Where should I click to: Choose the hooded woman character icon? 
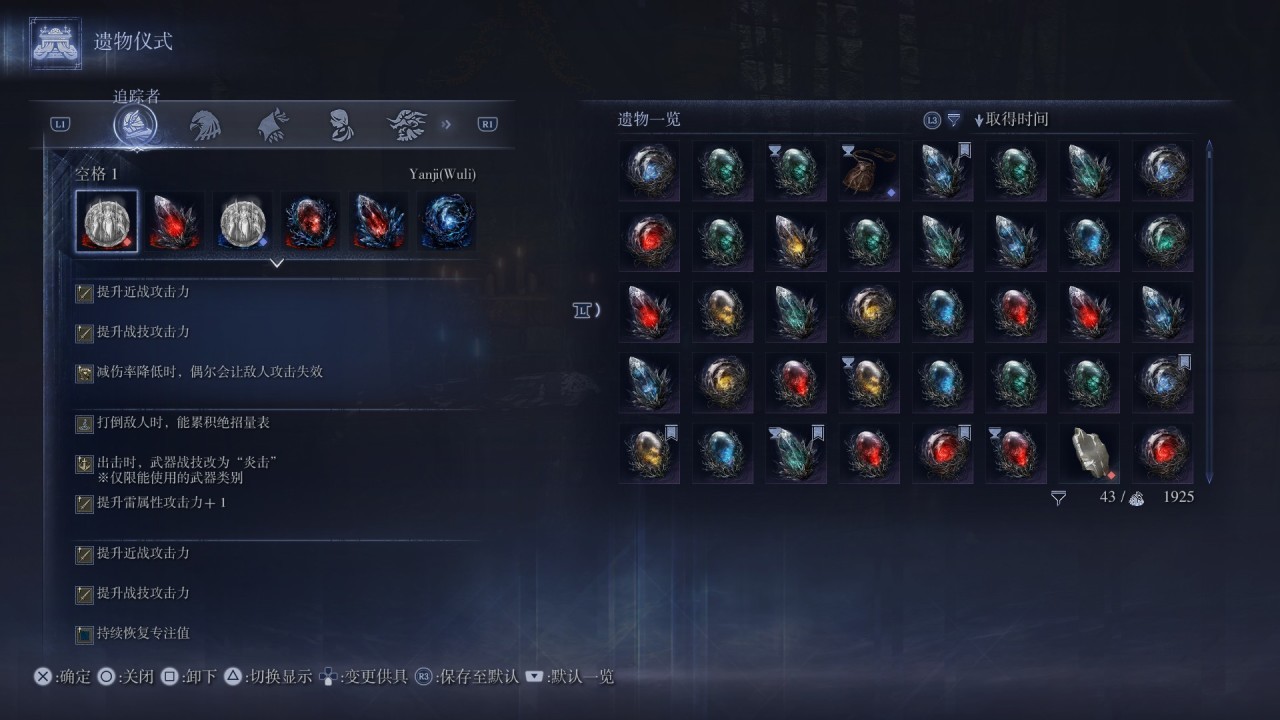pos(341,125)
